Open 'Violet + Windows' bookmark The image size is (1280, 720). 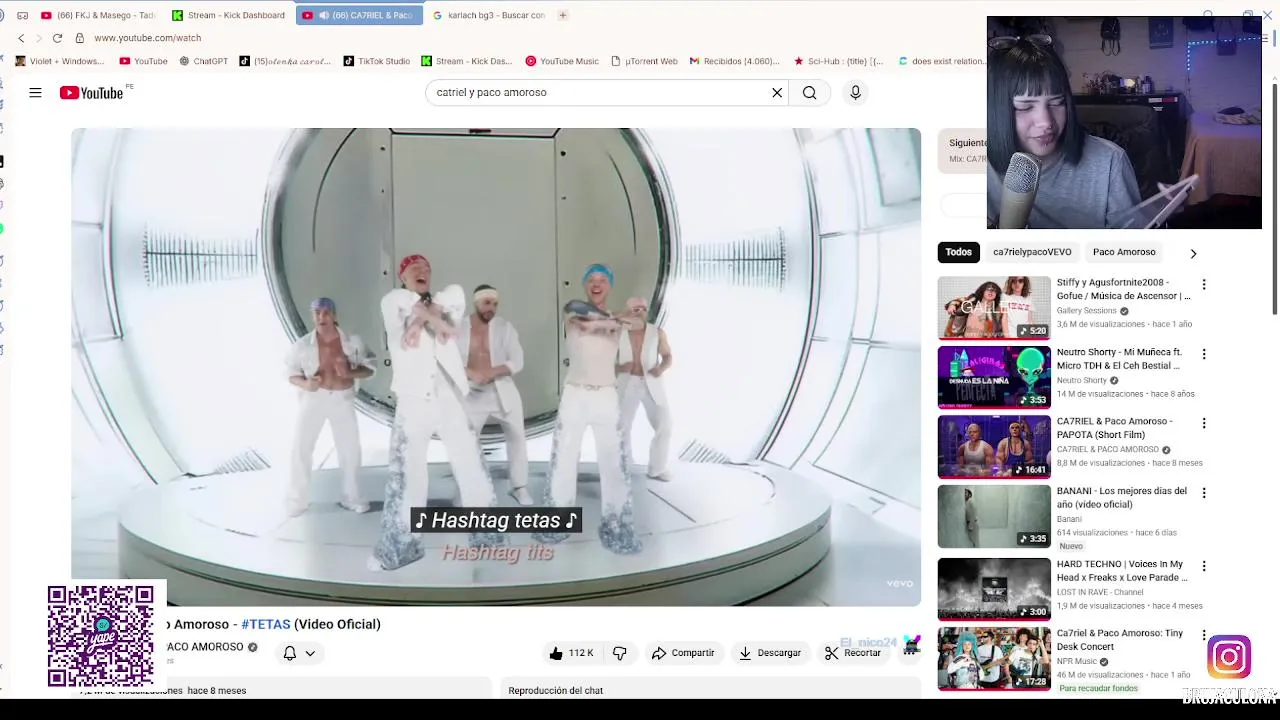click(x=60, y=61)
